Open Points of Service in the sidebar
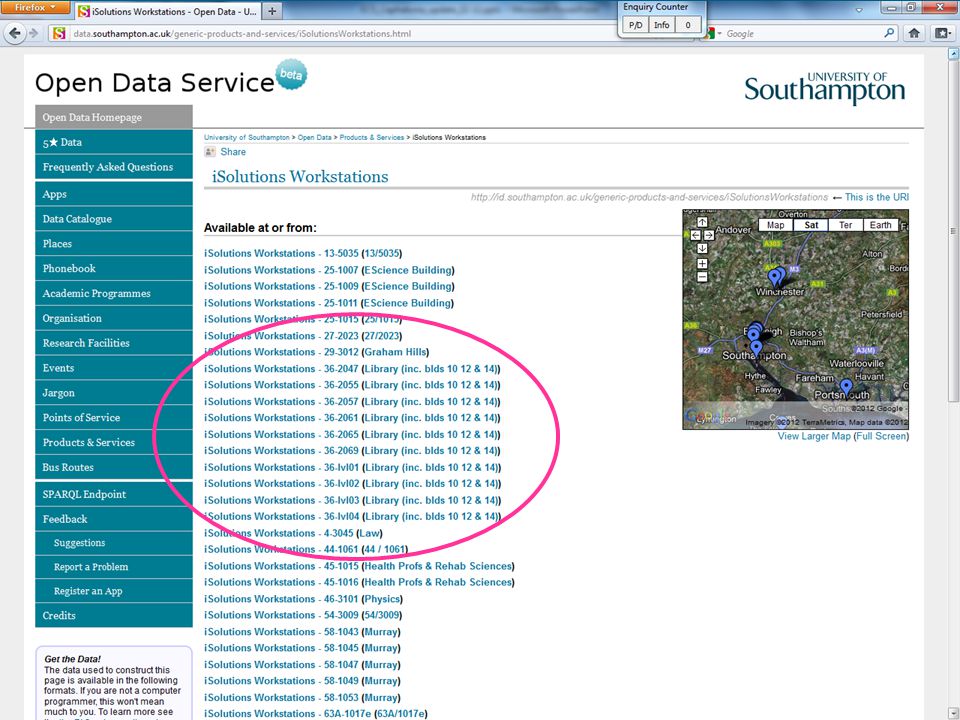 coord(114,418)
